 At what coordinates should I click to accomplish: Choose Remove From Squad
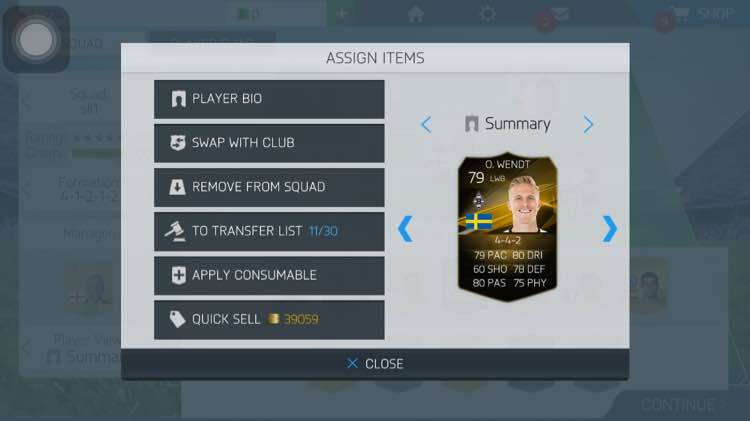point(269,187)
